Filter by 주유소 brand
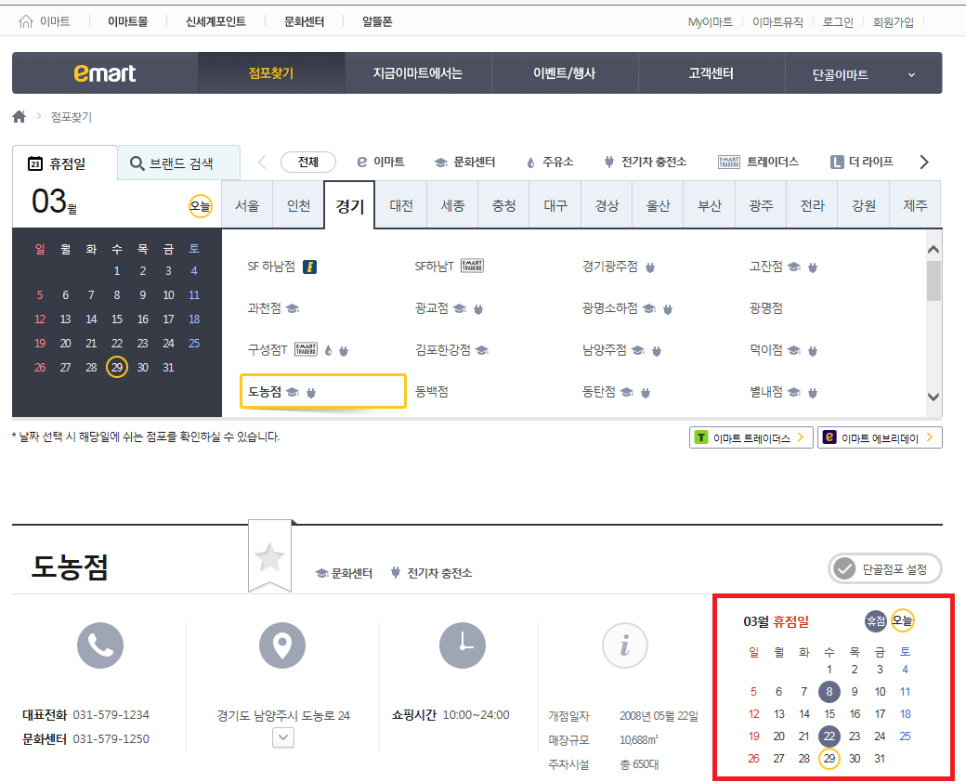966x782 pixels. tap(550, 162)
